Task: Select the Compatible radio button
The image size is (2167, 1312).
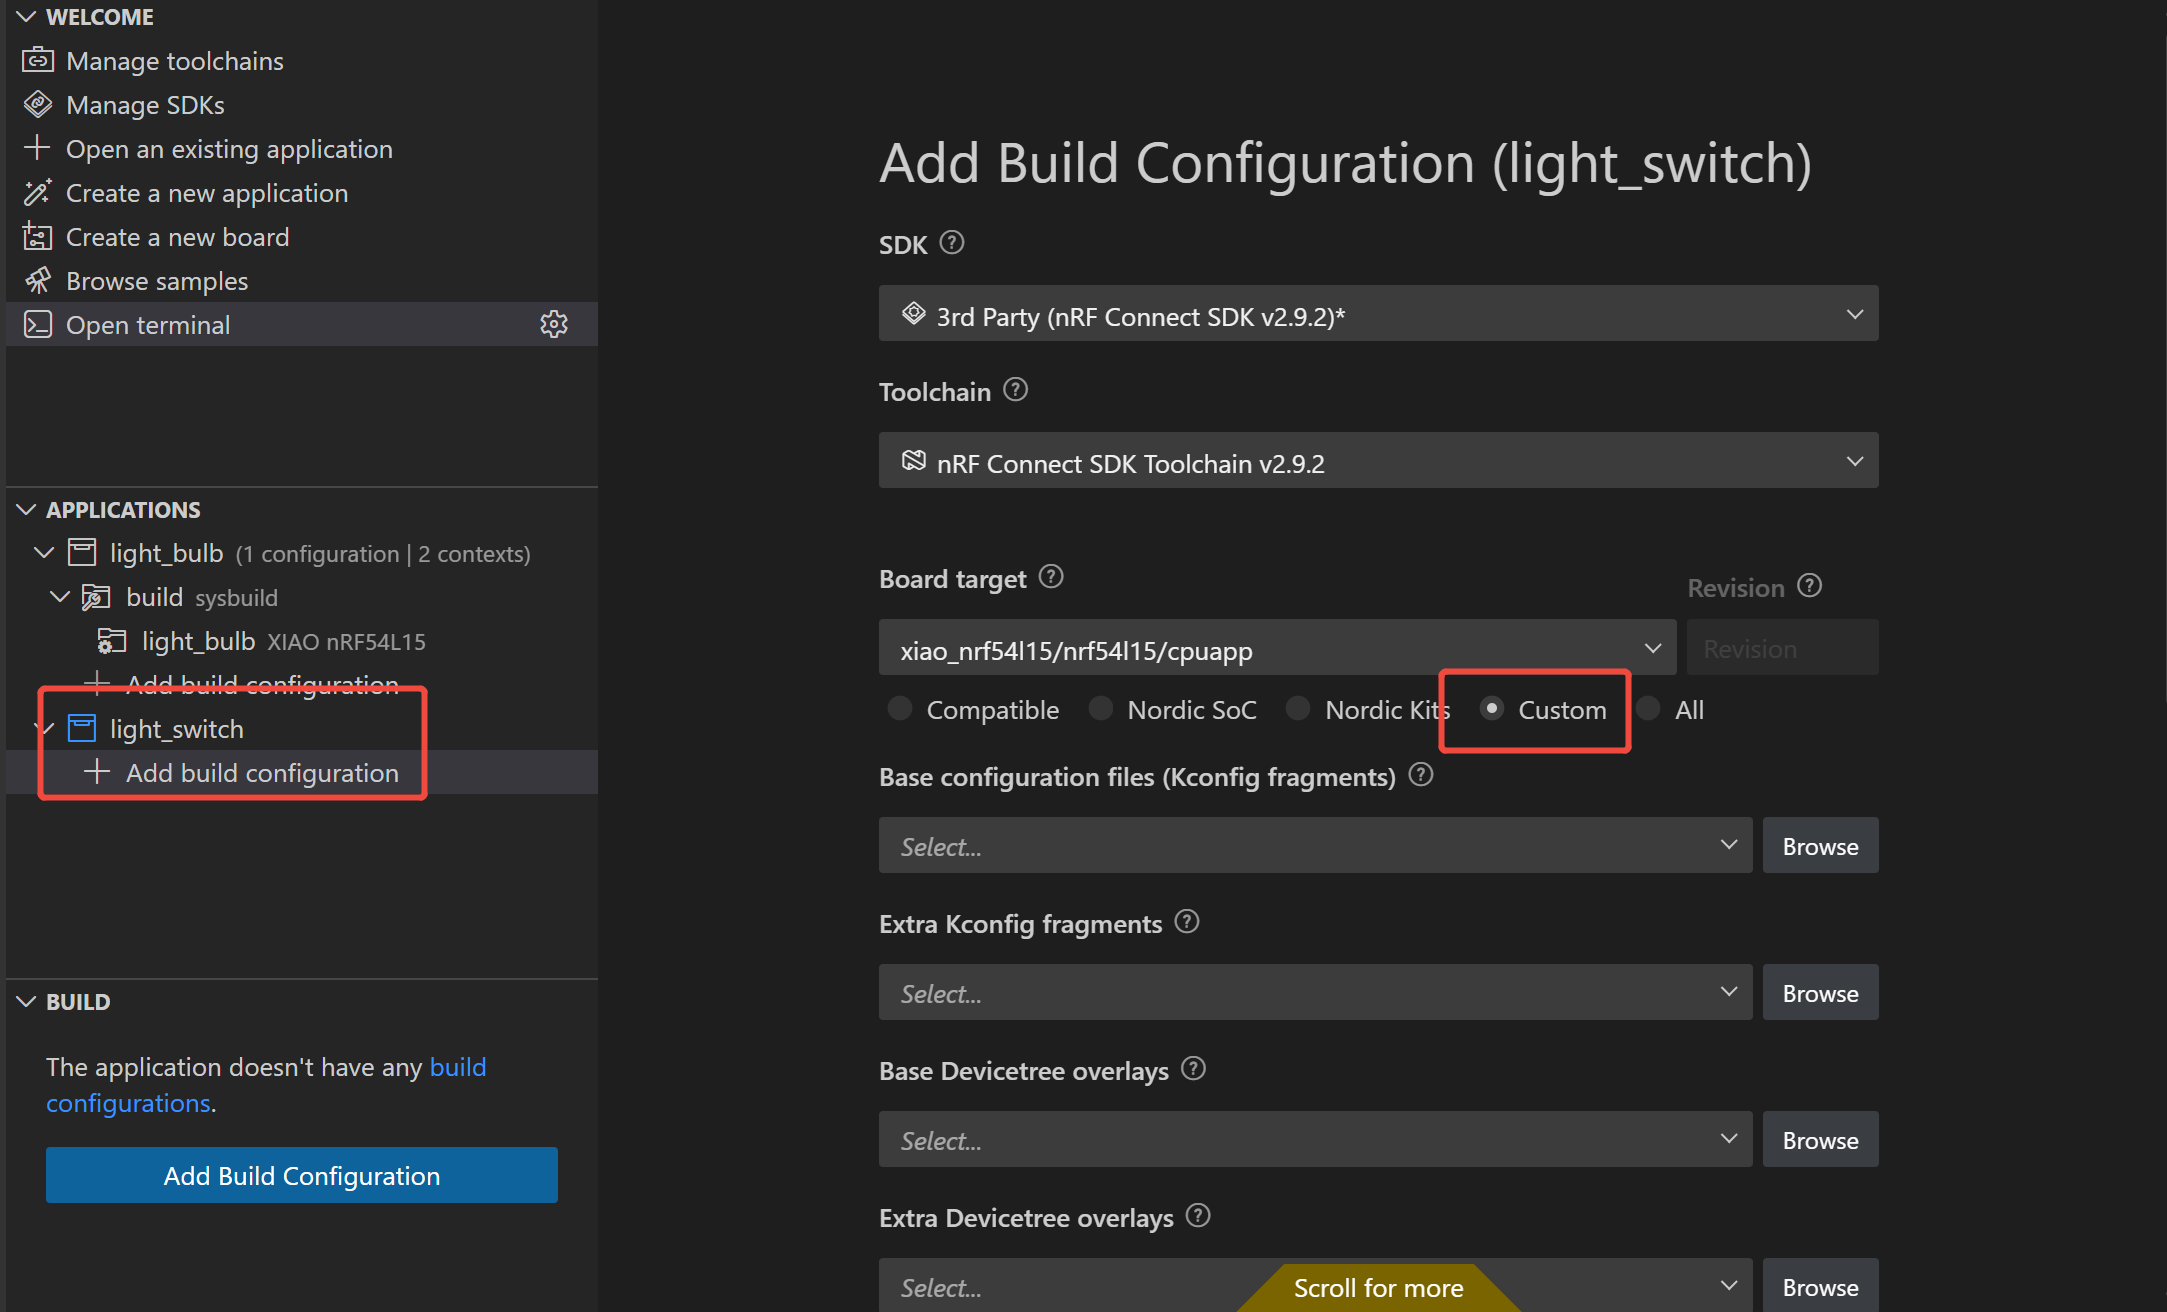Action: click(x=900, y=709)
